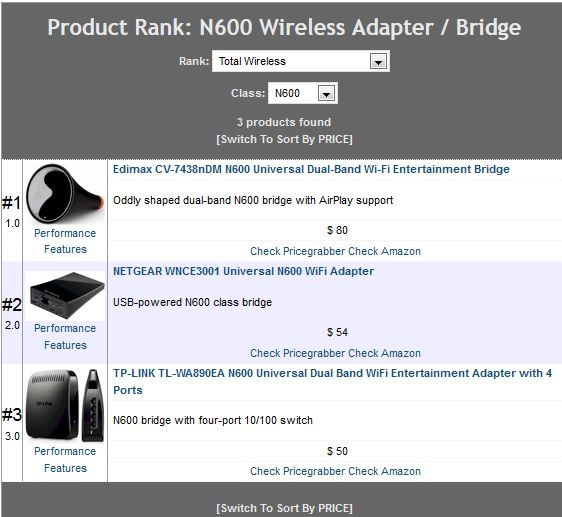Check Amazon for the $54 NETGEAR
The image size is (562, 517).
[385, 353]
